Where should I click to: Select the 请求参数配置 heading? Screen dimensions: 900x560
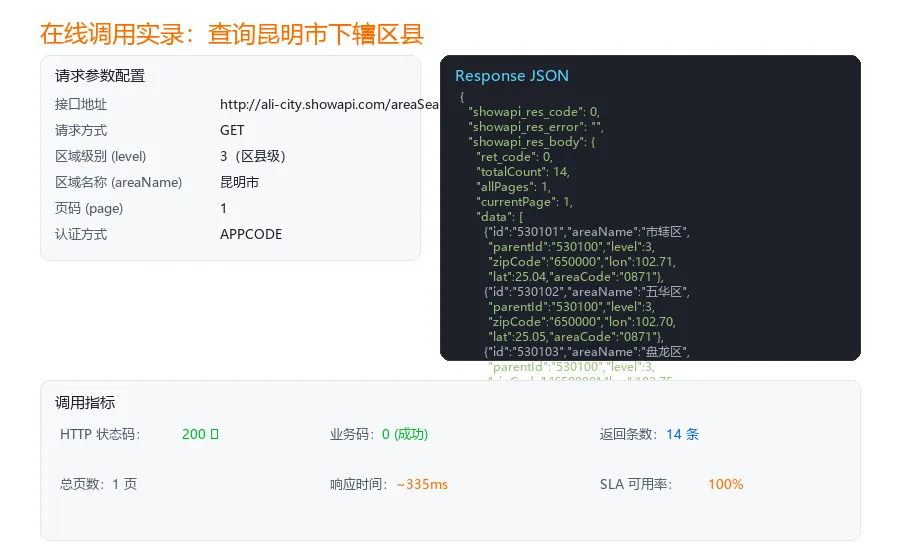tap(100, 76)
